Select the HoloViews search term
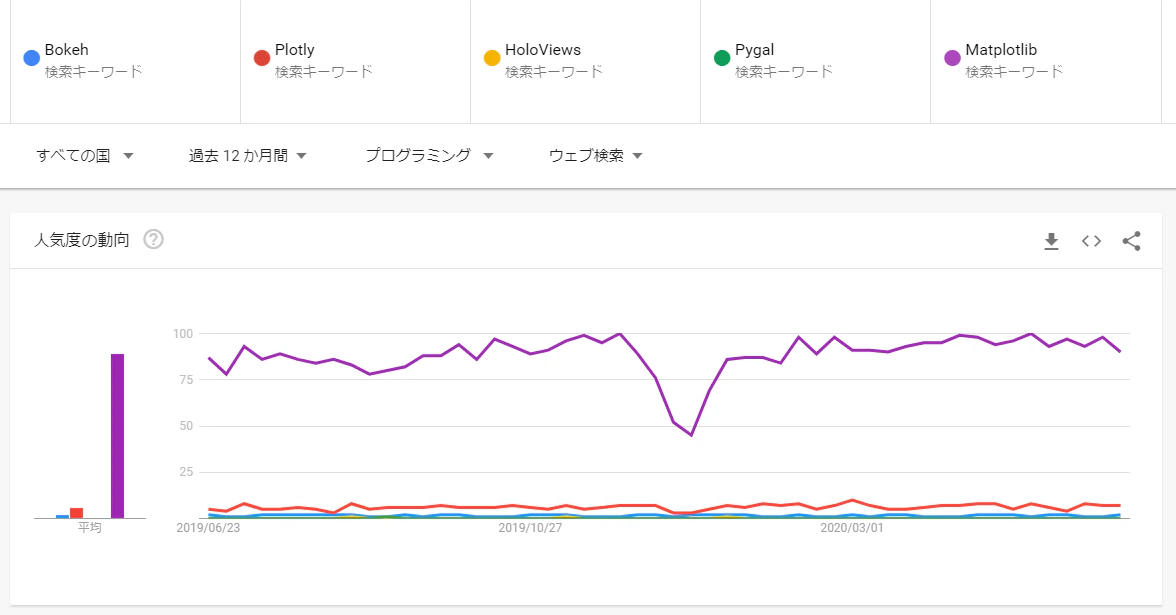 (542, 50)
